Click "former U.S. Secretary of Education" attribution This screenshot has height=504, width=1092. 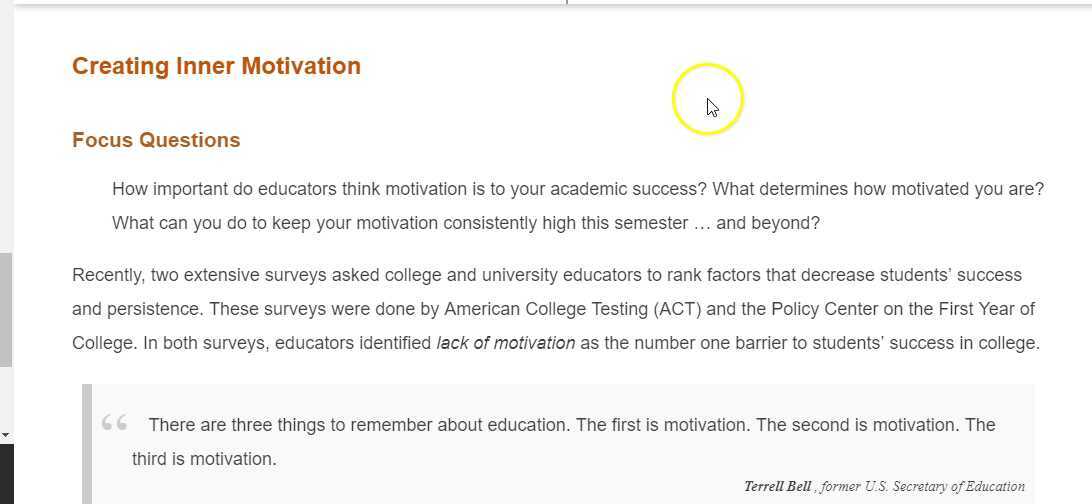922,487
